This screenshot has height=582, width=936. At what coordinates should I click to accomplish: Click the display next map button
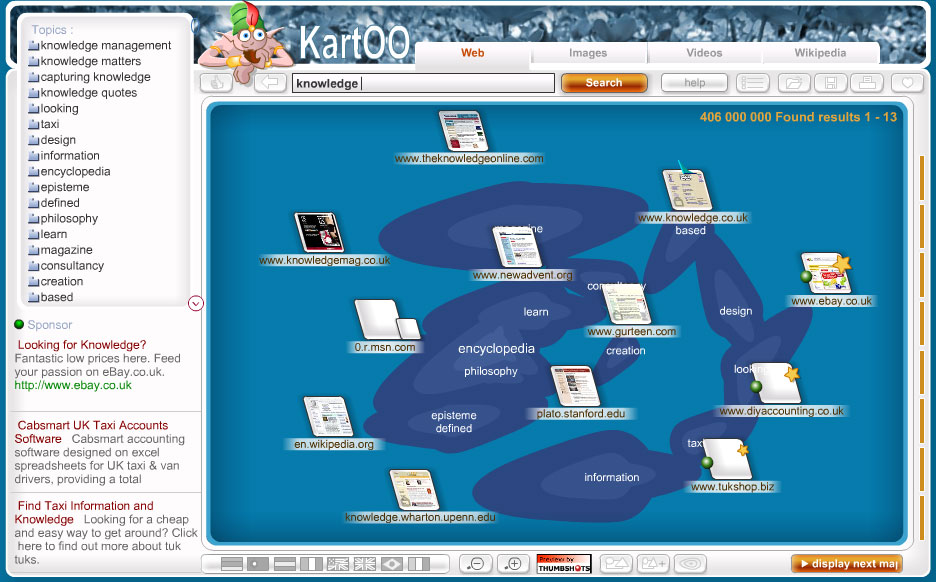click(847, 563)
